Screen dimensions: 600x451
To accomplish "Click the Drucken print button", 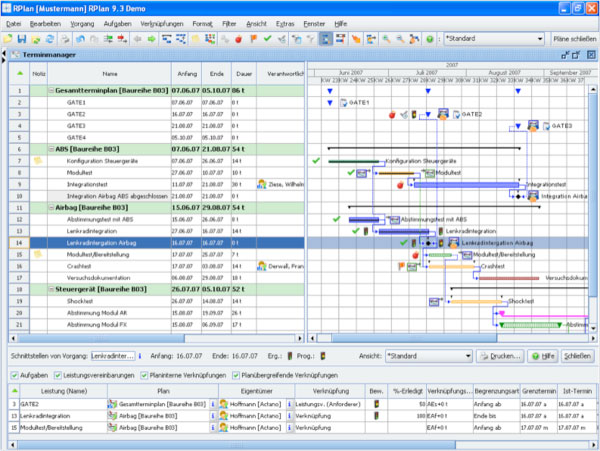I will pos(502,355).
